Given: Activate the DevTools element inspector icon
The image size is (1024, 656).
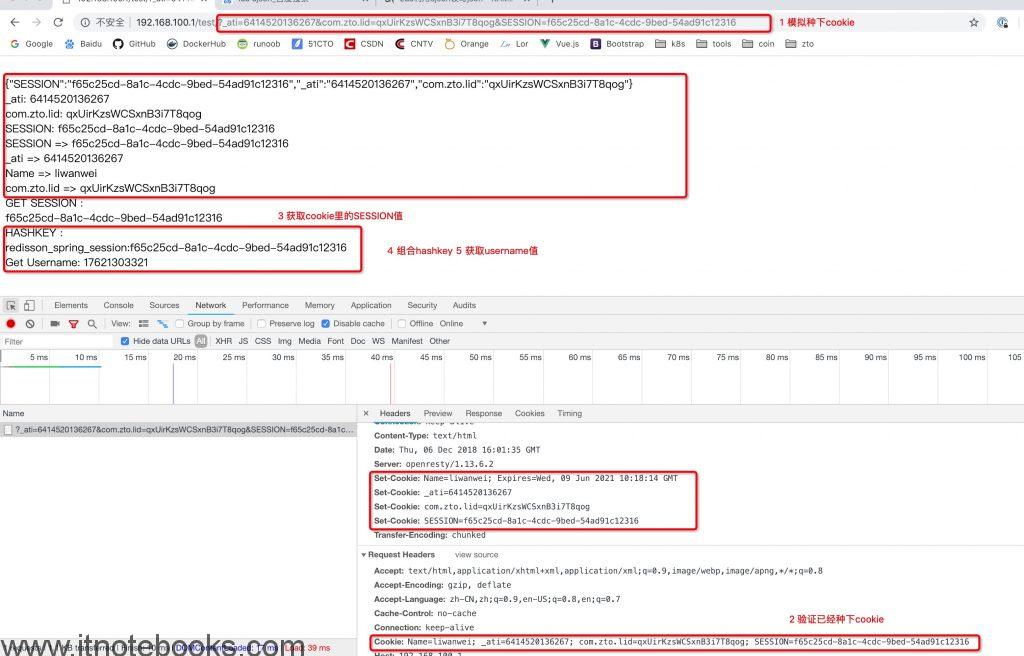Looking at the screenshot, I should (11, 305).
